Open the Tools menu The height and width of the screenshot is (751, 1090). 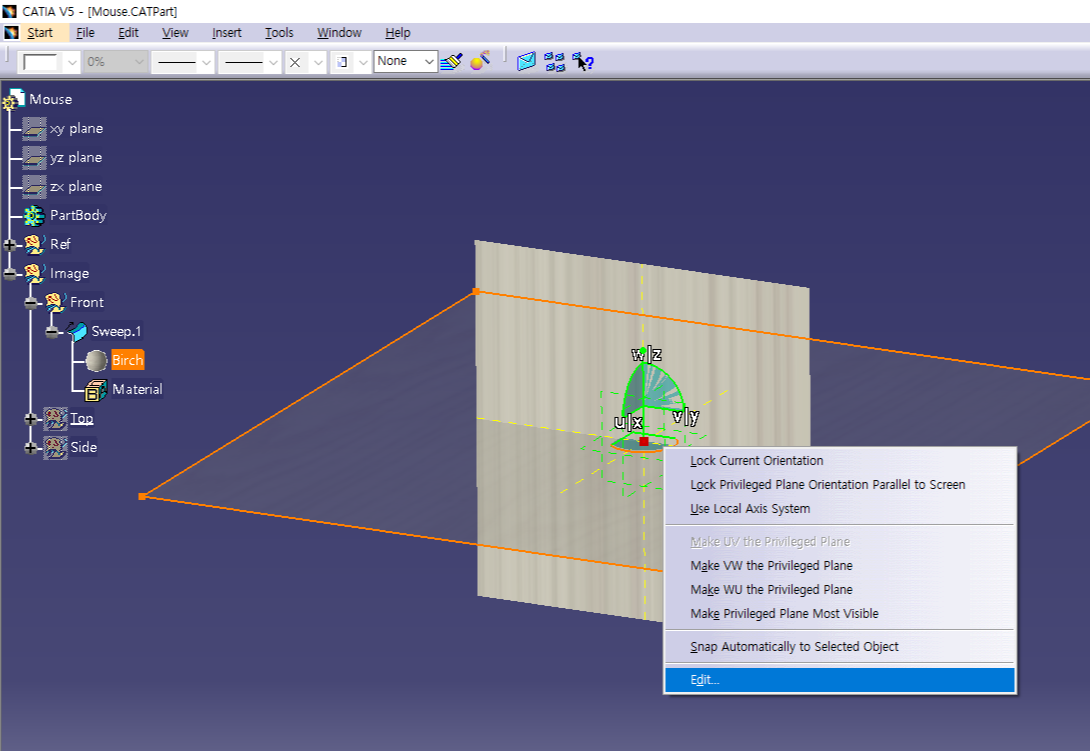click(x=279, y=33)
